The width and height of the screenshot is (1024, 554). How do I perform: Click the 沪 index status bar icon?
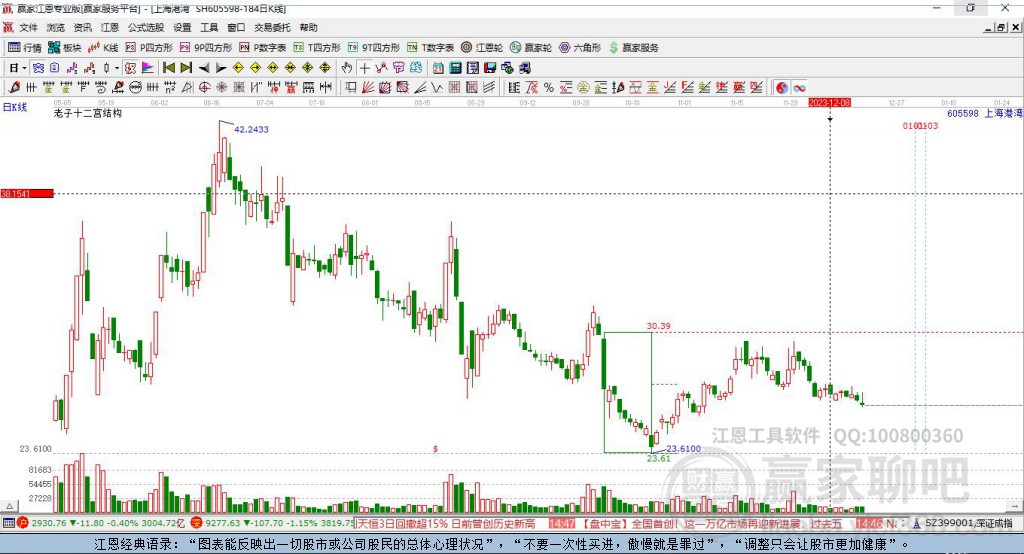[22, 523]
